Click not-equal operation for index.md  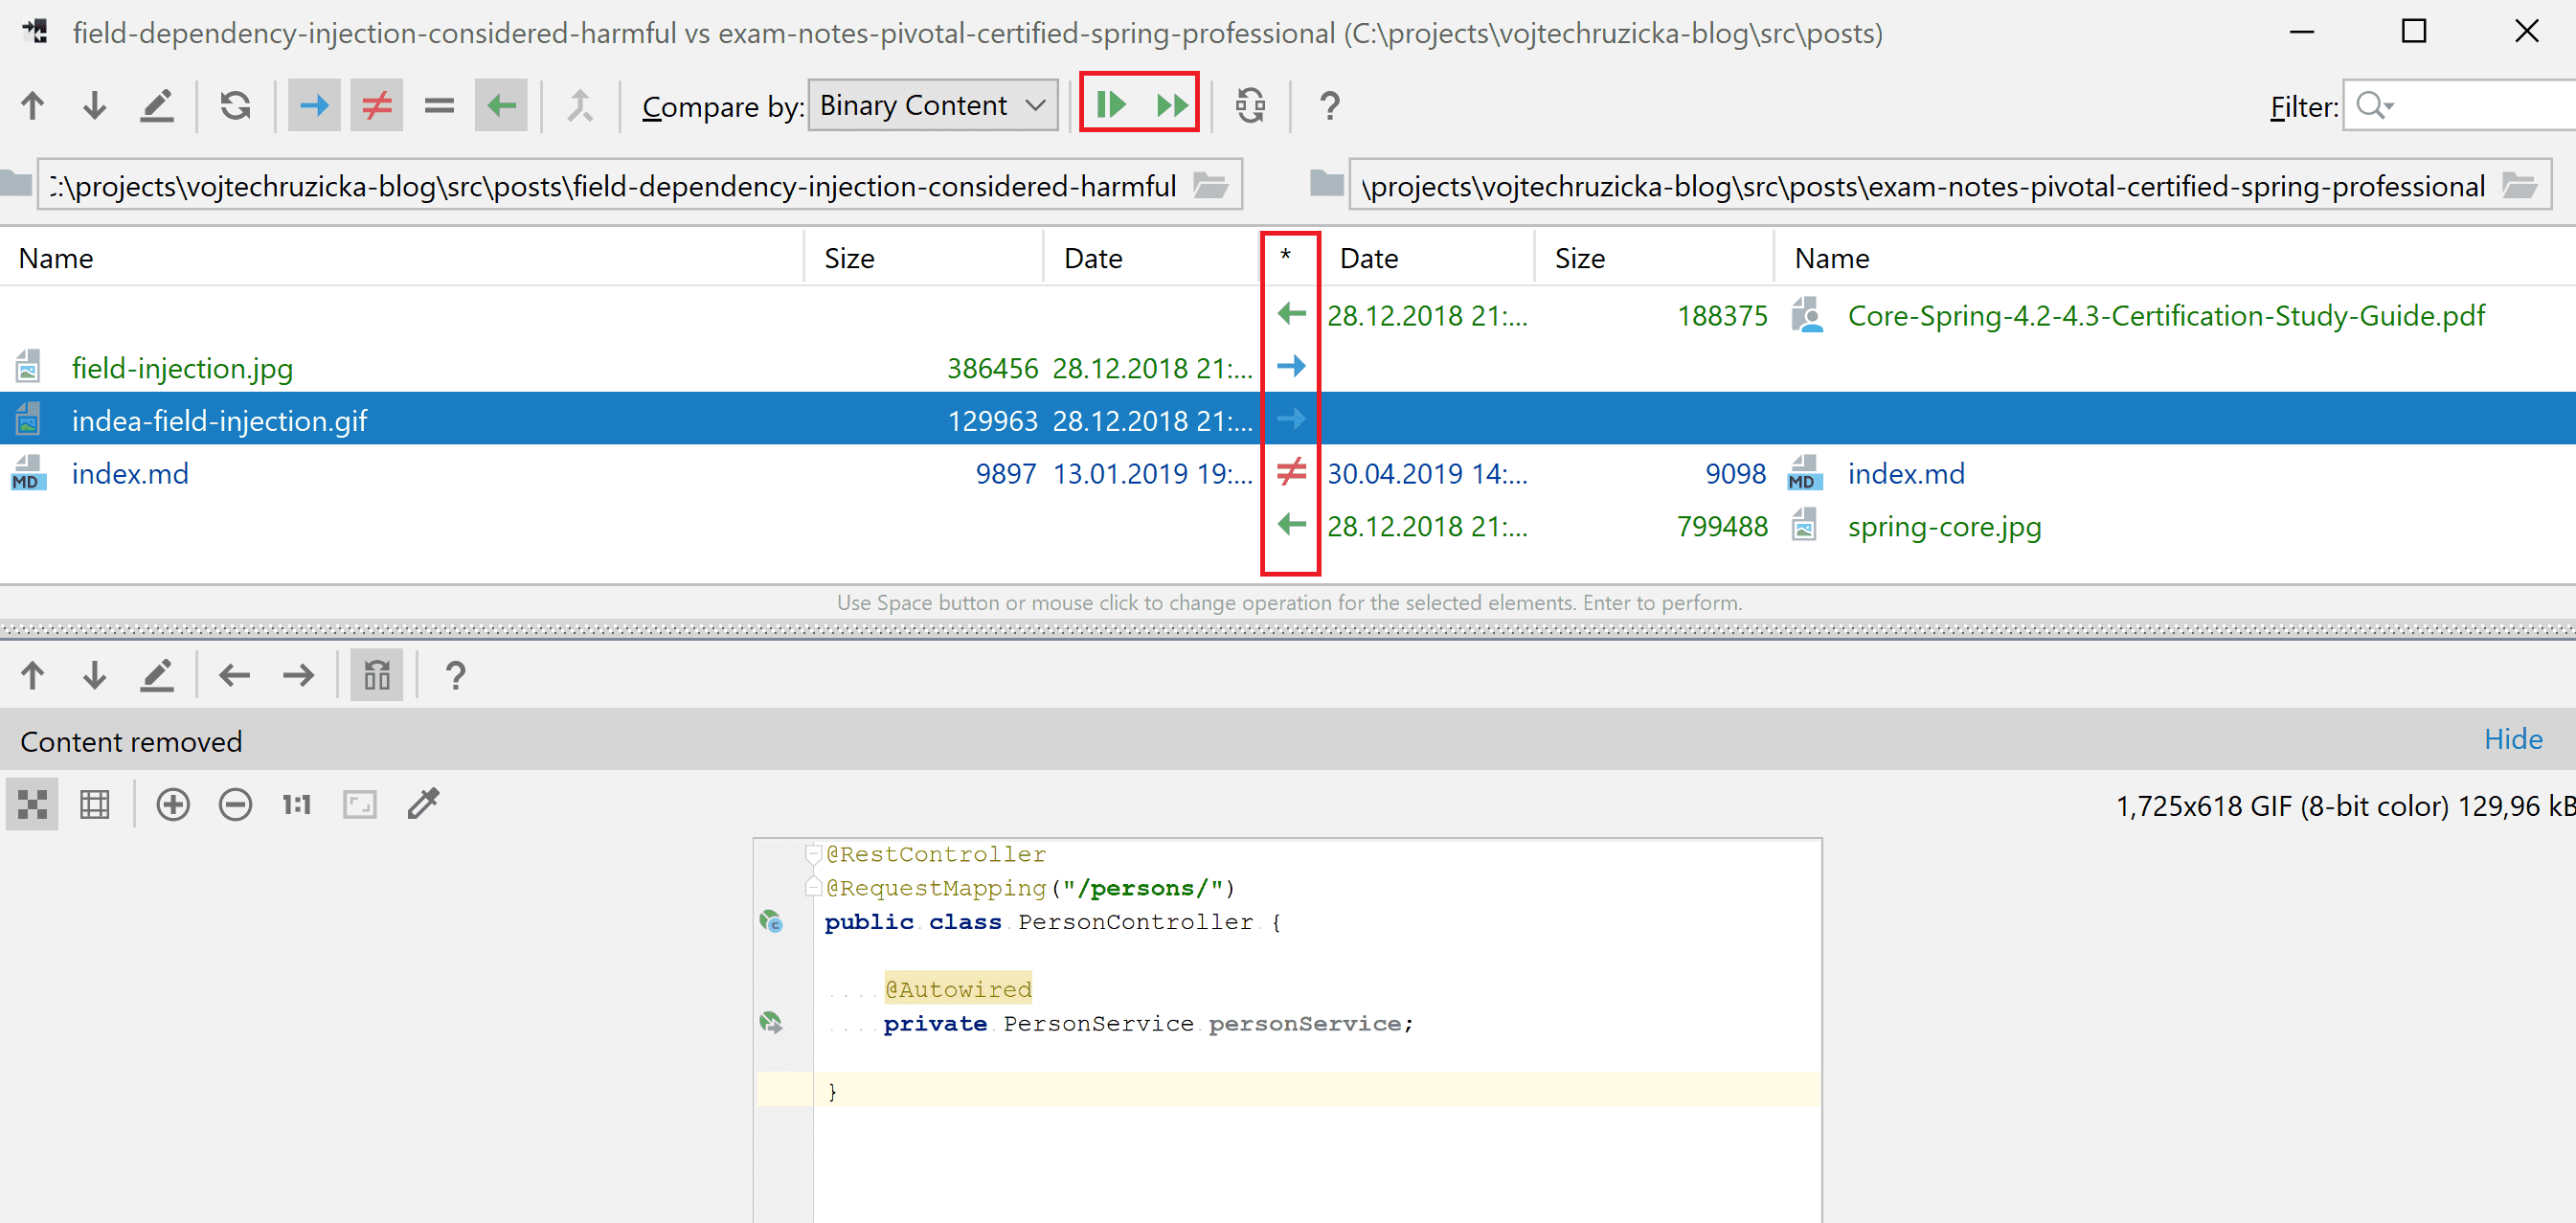(x=1291, y=472)
